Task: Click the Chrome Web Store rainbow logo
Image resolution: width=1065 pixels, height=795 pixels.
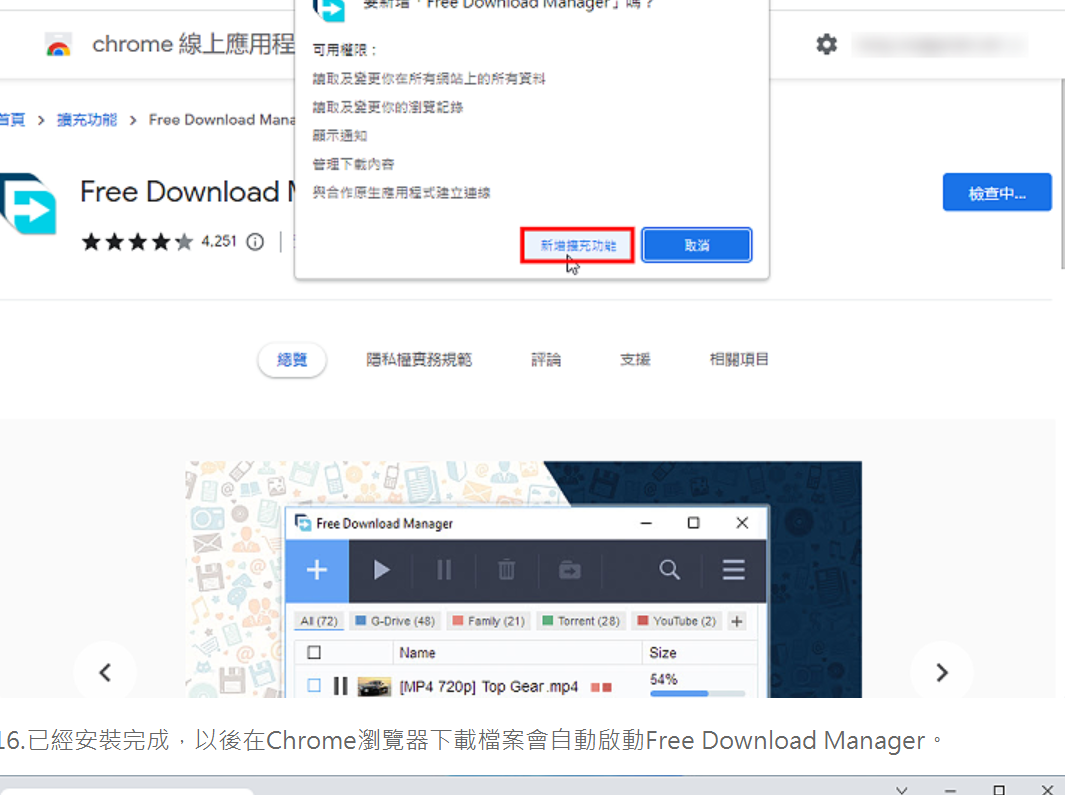Action: [58, 45]
